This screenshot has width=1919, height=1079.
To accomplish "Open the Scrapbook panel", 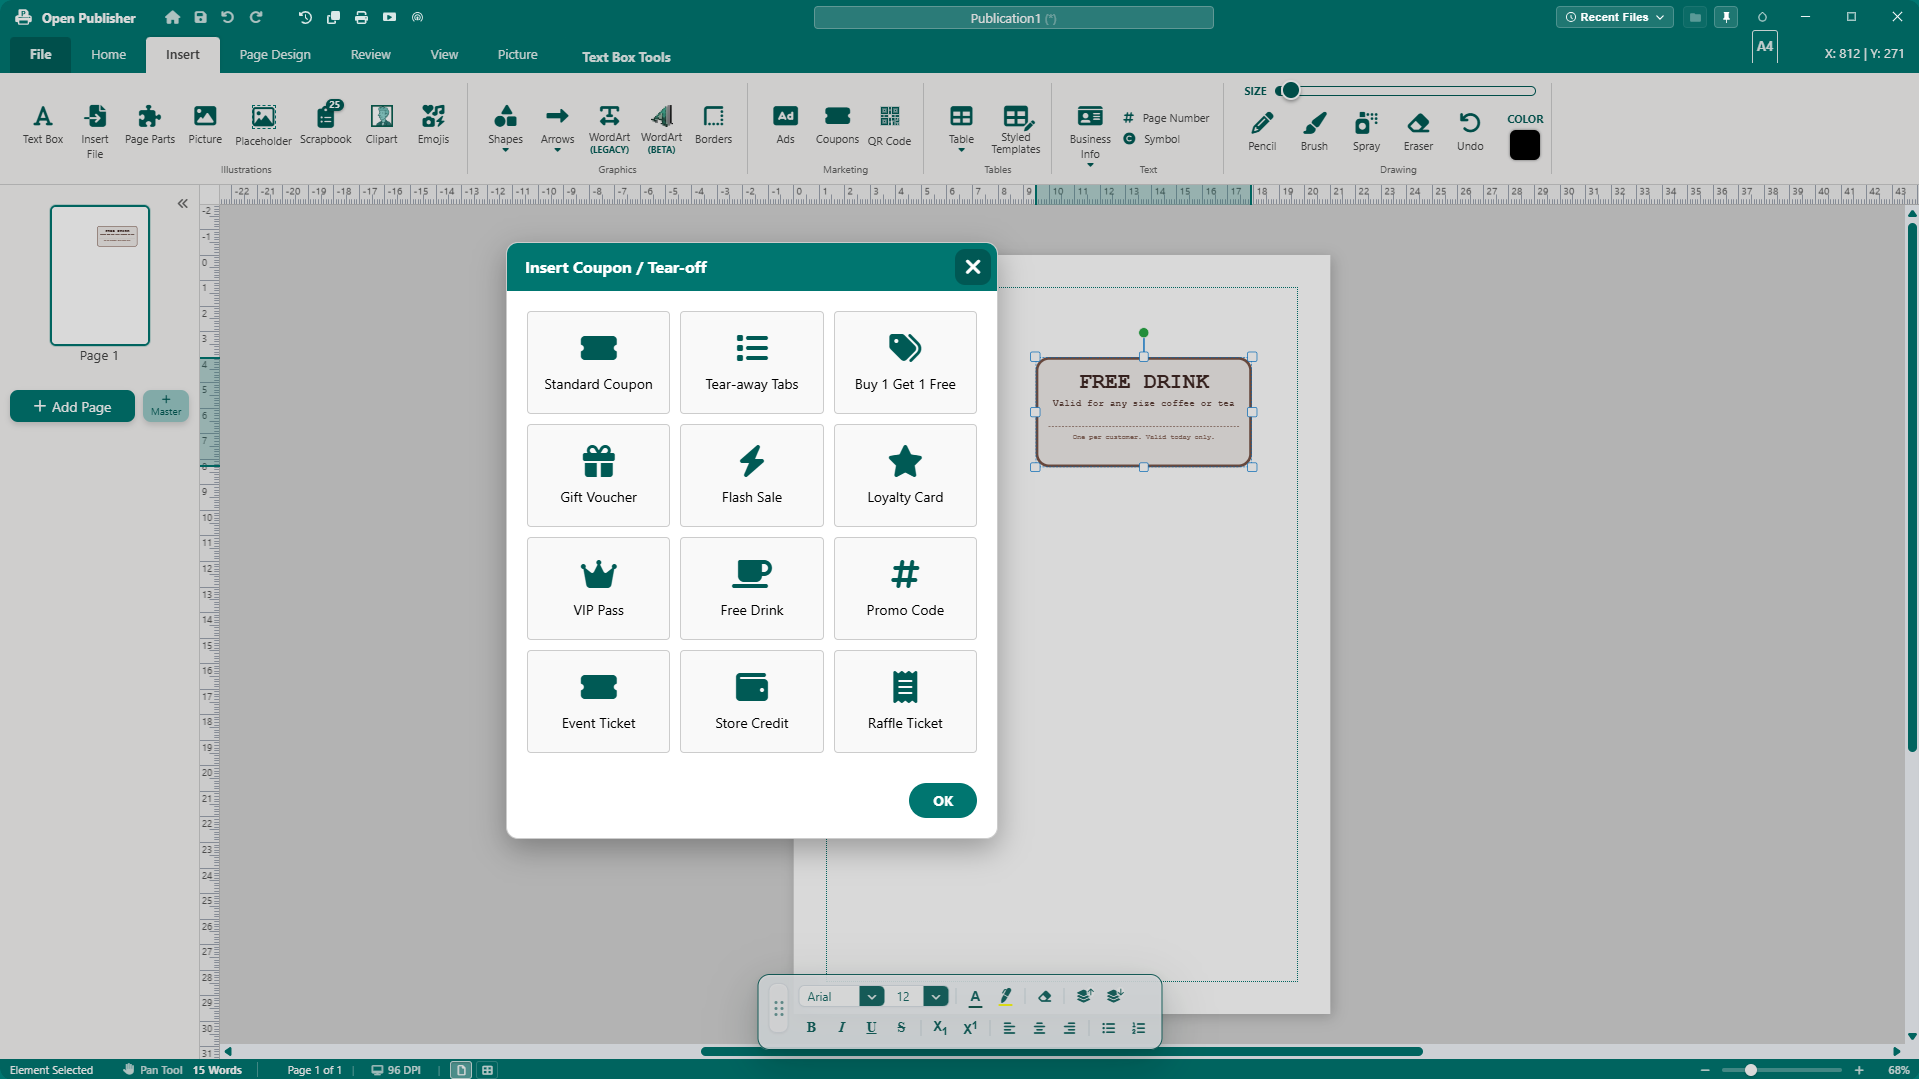I will pyautogui.click(x=326, y=124).
